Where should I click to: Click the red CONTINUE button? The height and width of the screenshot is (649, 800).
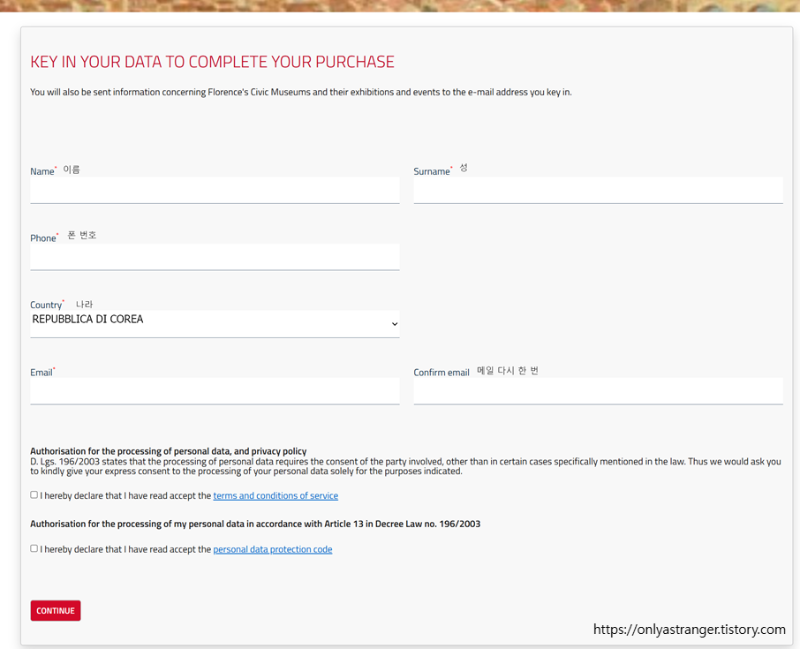tap(56, 611)
